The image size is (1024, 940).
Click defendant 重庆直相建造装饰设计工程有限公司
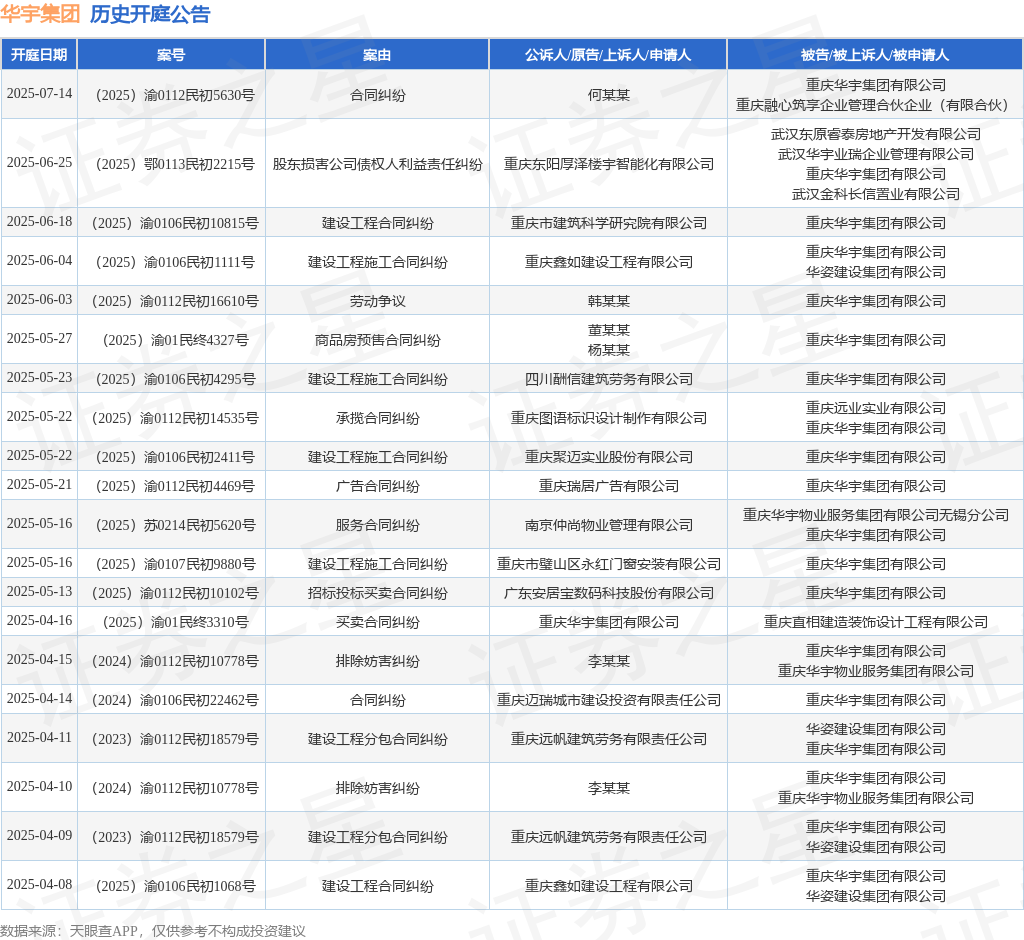[x=876, y=623]
